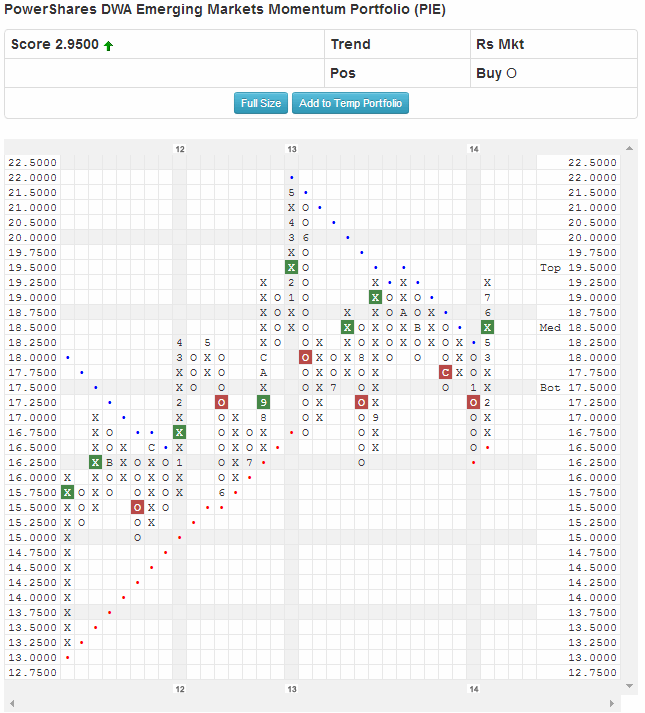The height and width of the screenshot is (713, 645).
Task: Click the red O box at 18.0000 row
Action: pos(305,357)
